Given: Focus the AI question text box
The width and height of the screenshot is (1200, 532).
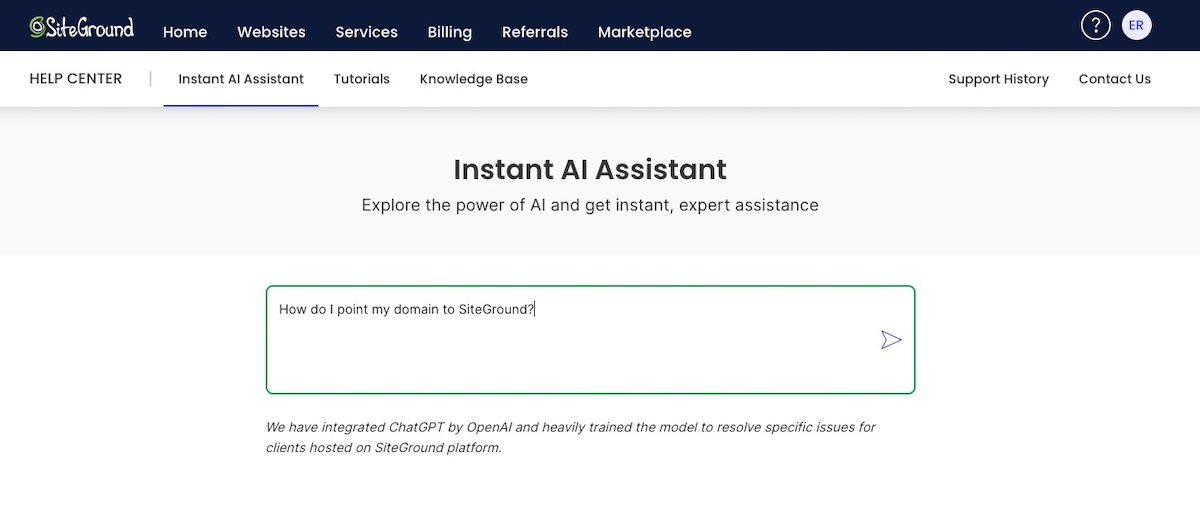Looking at the screenshot, I should coord(590,340).
